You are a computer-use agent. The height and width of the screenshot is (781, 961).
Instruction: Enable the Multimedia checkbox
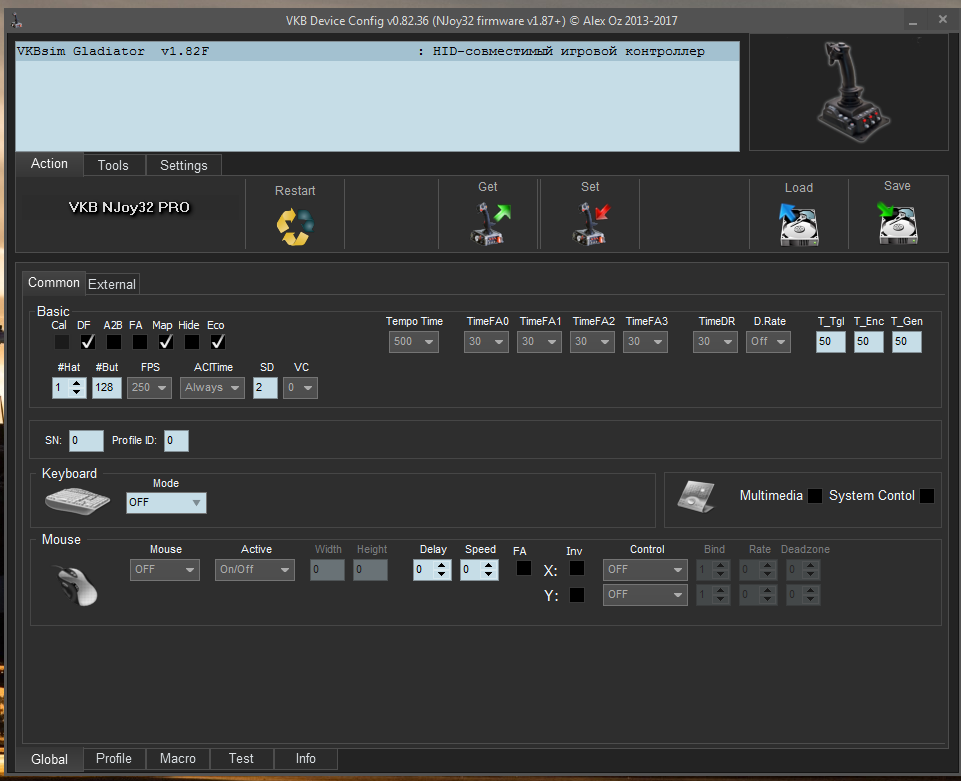point(815,496)
